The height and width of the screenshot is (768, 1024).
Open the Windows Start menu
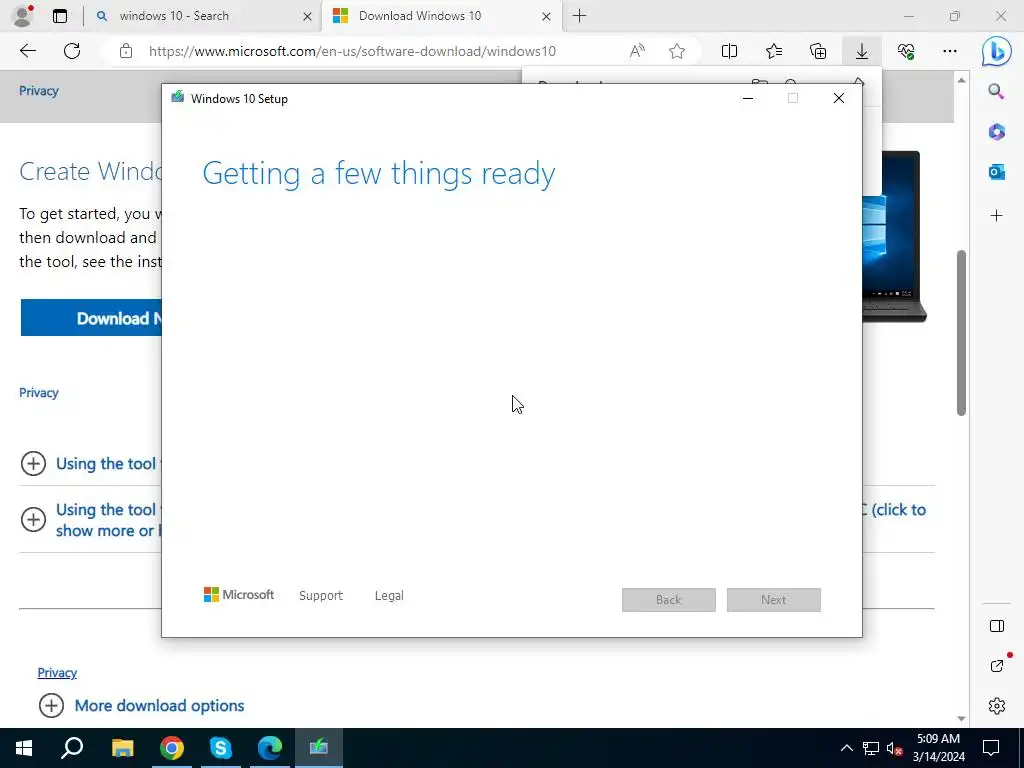[x=24, y=748]
